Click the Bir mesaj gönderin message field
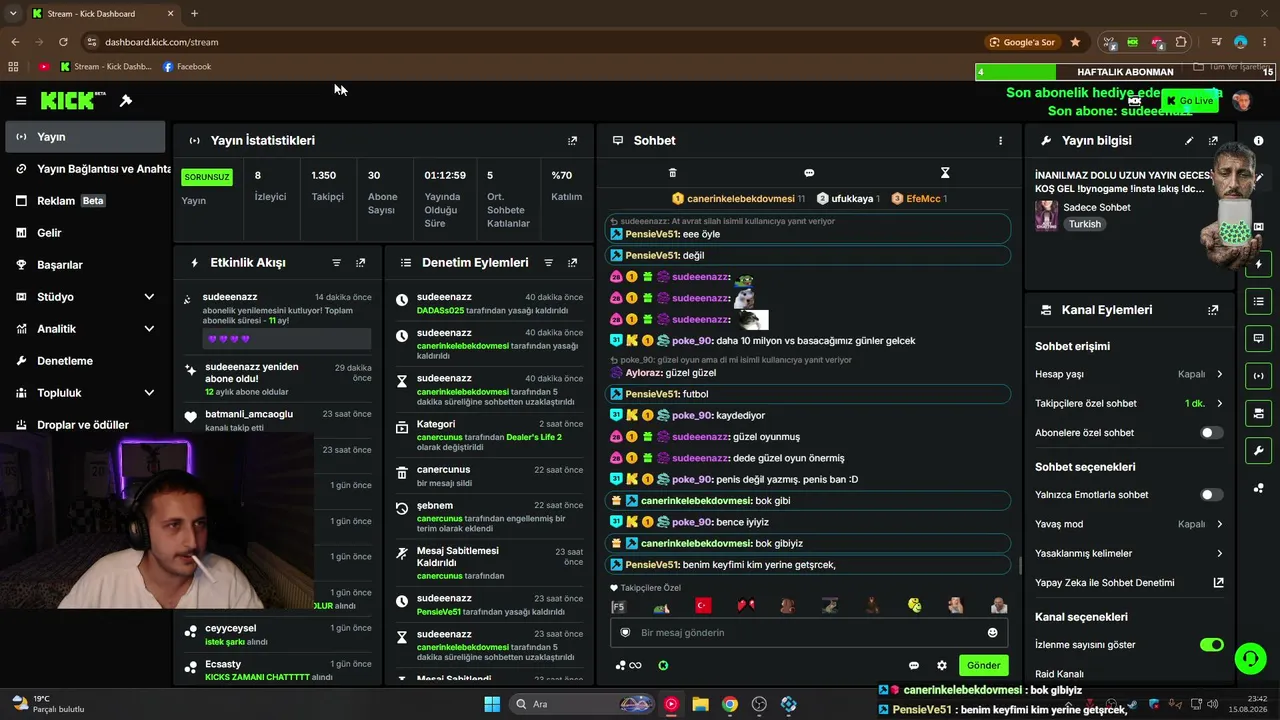The width and height of the screenshot is (1280, 720). [x=809, y=633]
